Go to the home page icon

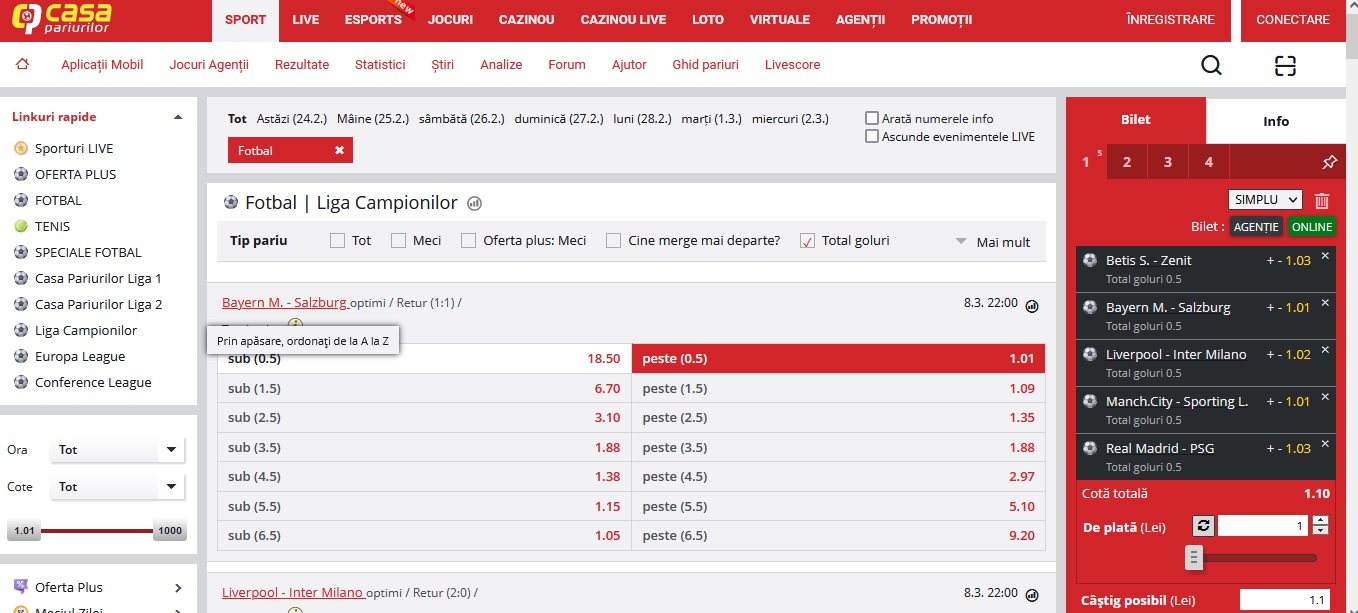pyautogui.click(x=22, y=64)
